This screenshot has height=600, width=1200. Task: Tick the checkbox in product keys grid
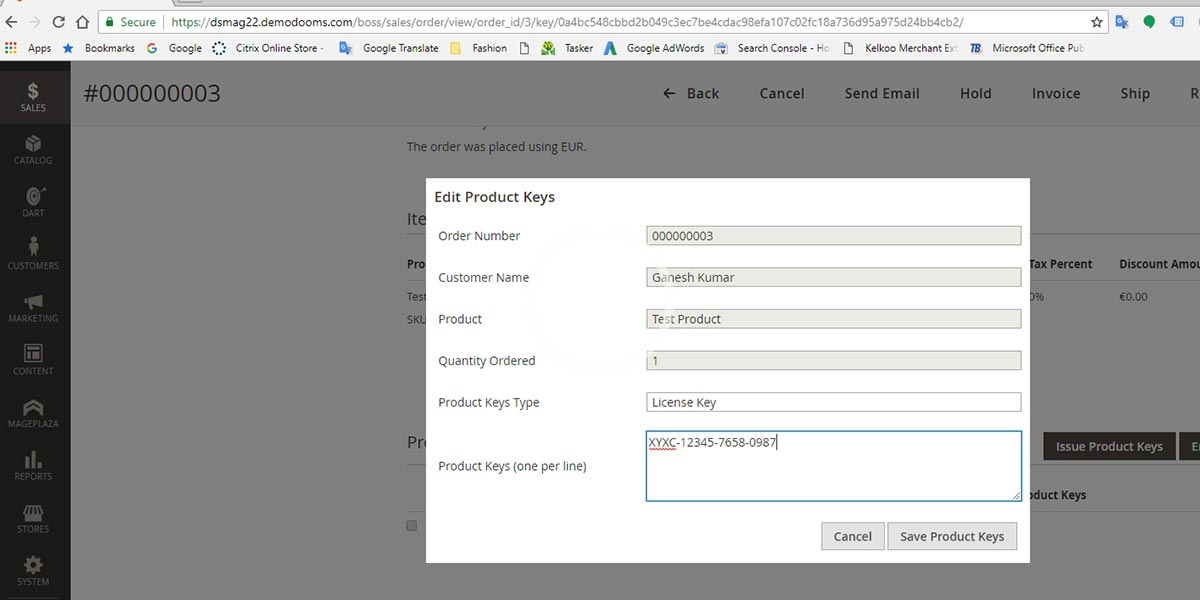pyautogui.click(x=411, y=526)
